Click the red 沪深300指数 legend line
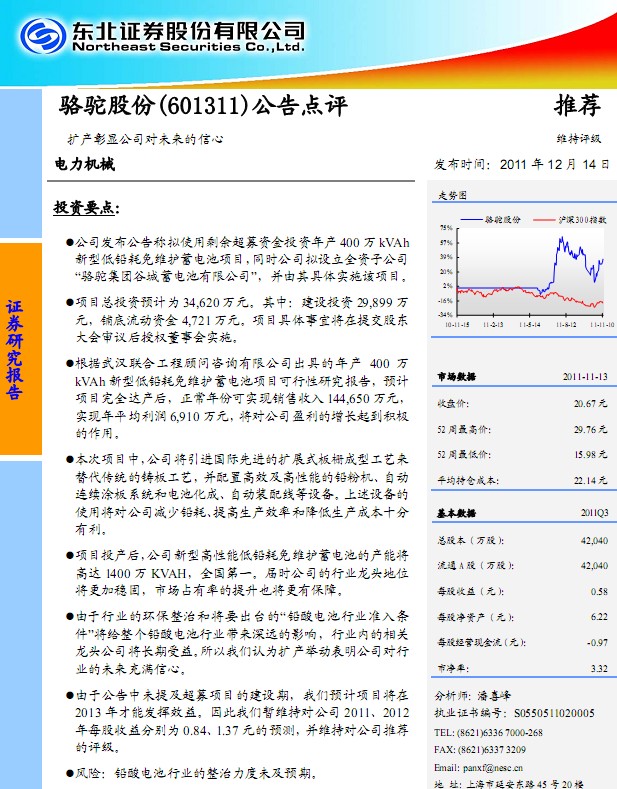 click(545, 217)
